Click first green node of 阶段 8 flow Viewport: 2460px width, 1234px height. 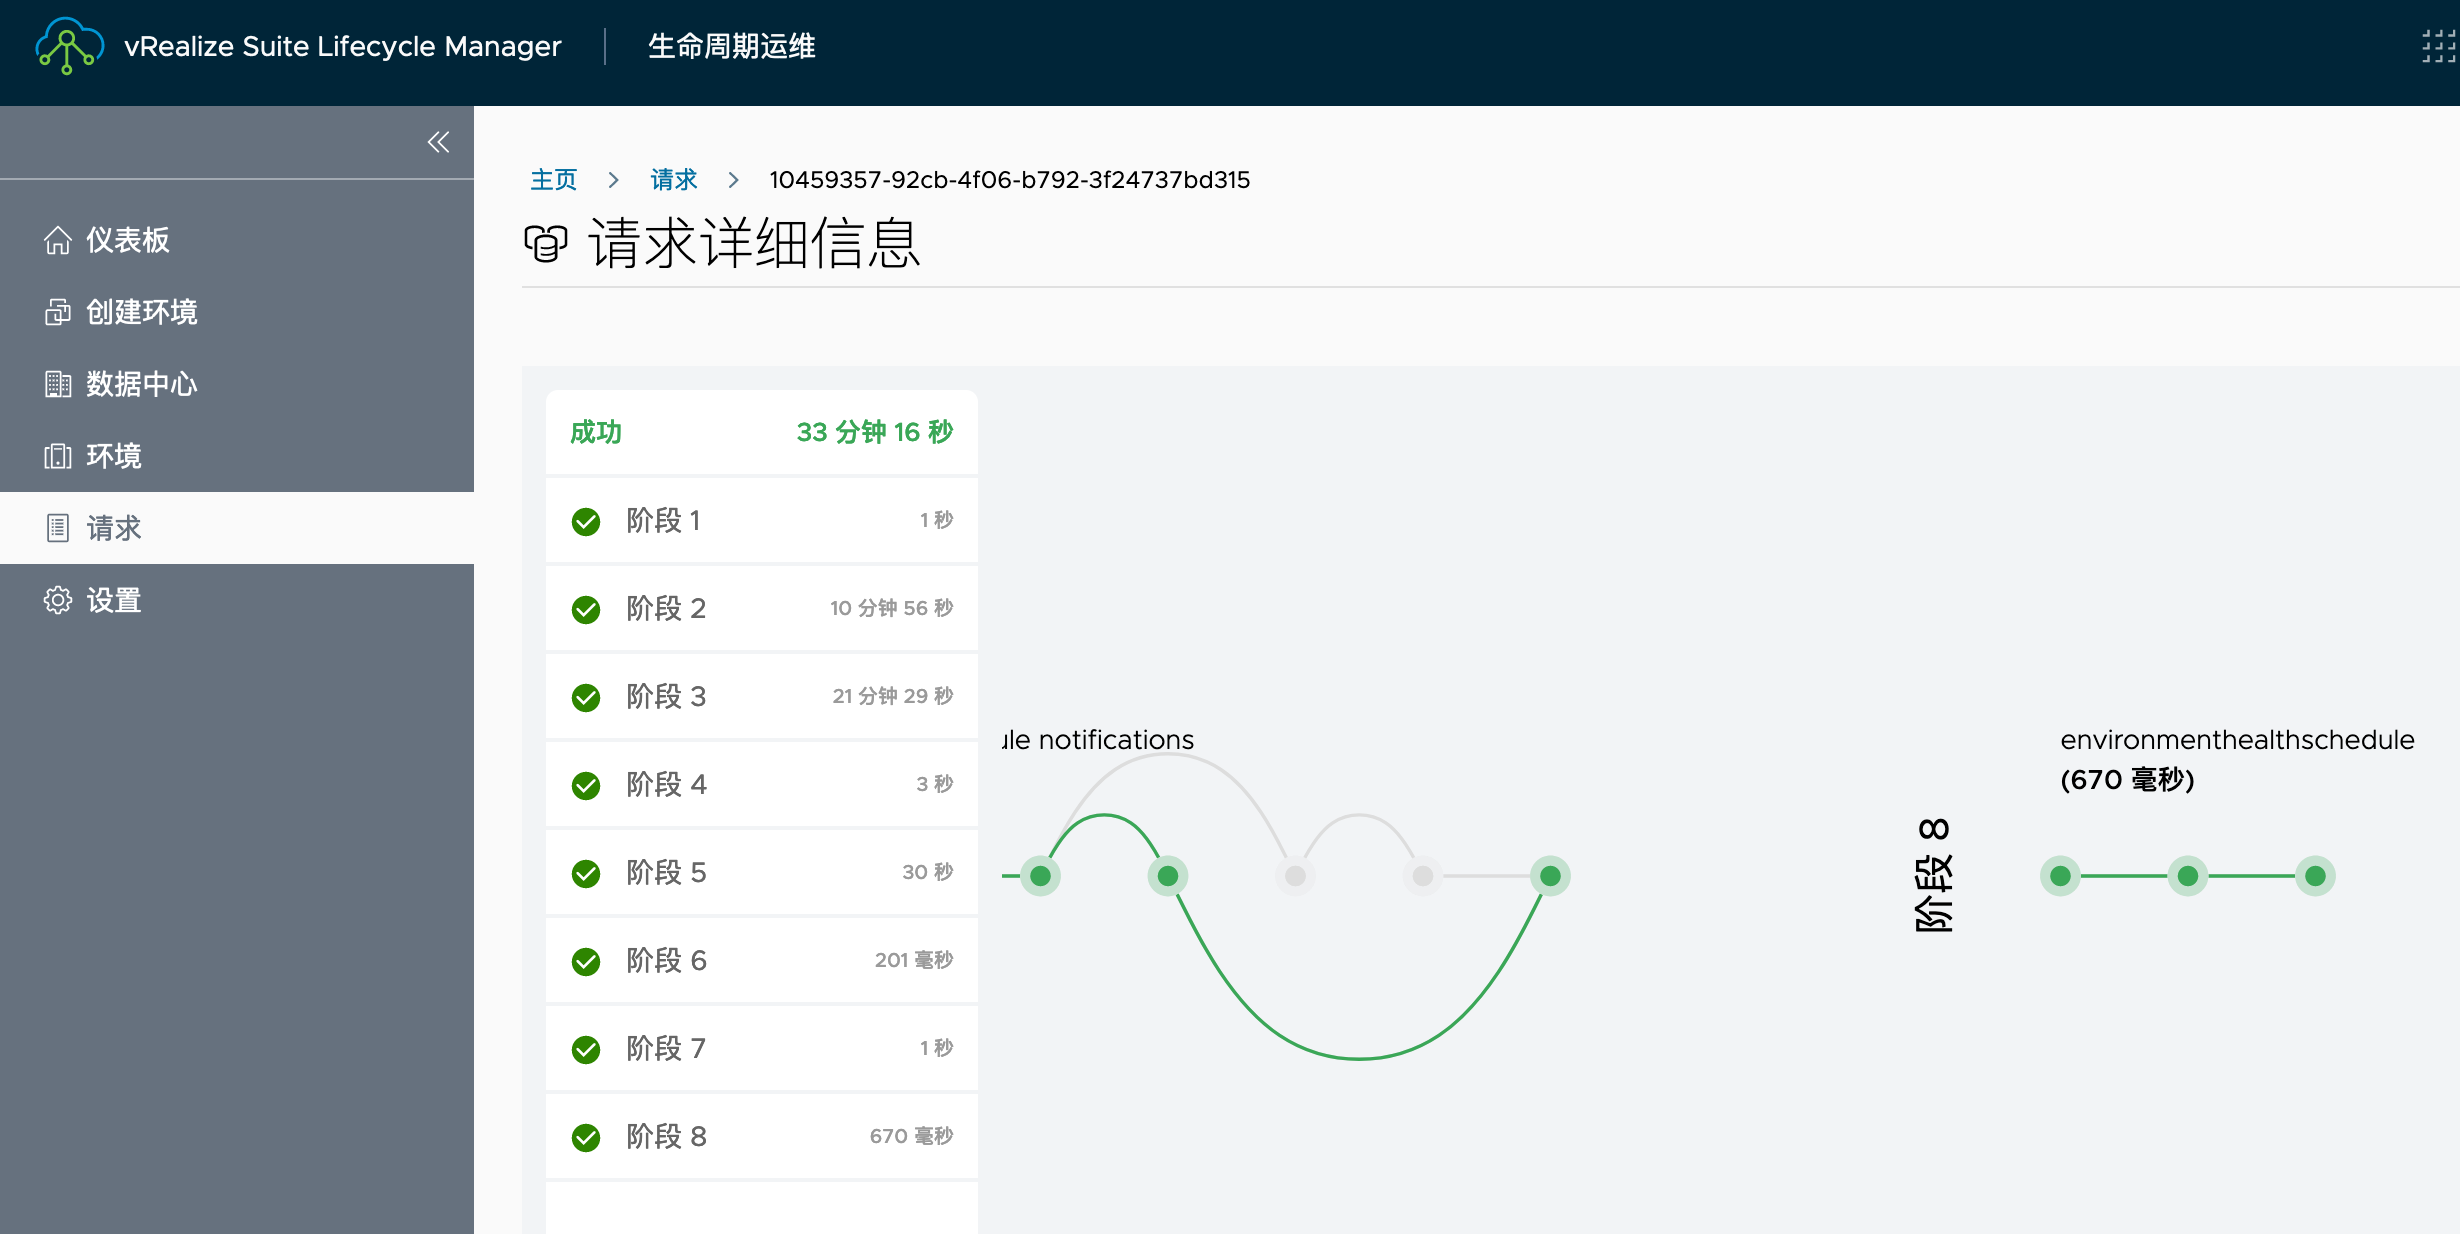[x=2060, y=876]
